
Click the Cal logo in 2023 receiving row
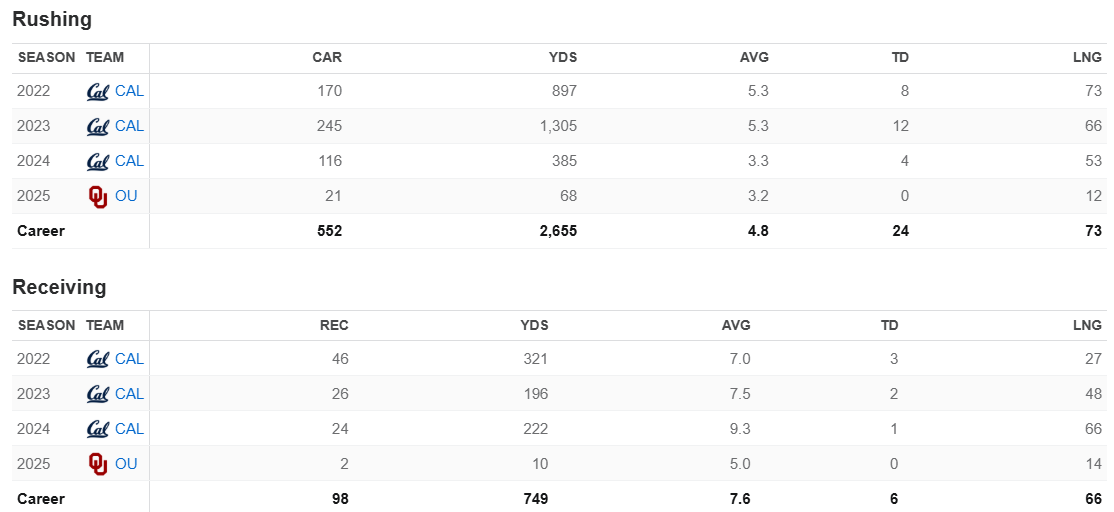[98, 394]
